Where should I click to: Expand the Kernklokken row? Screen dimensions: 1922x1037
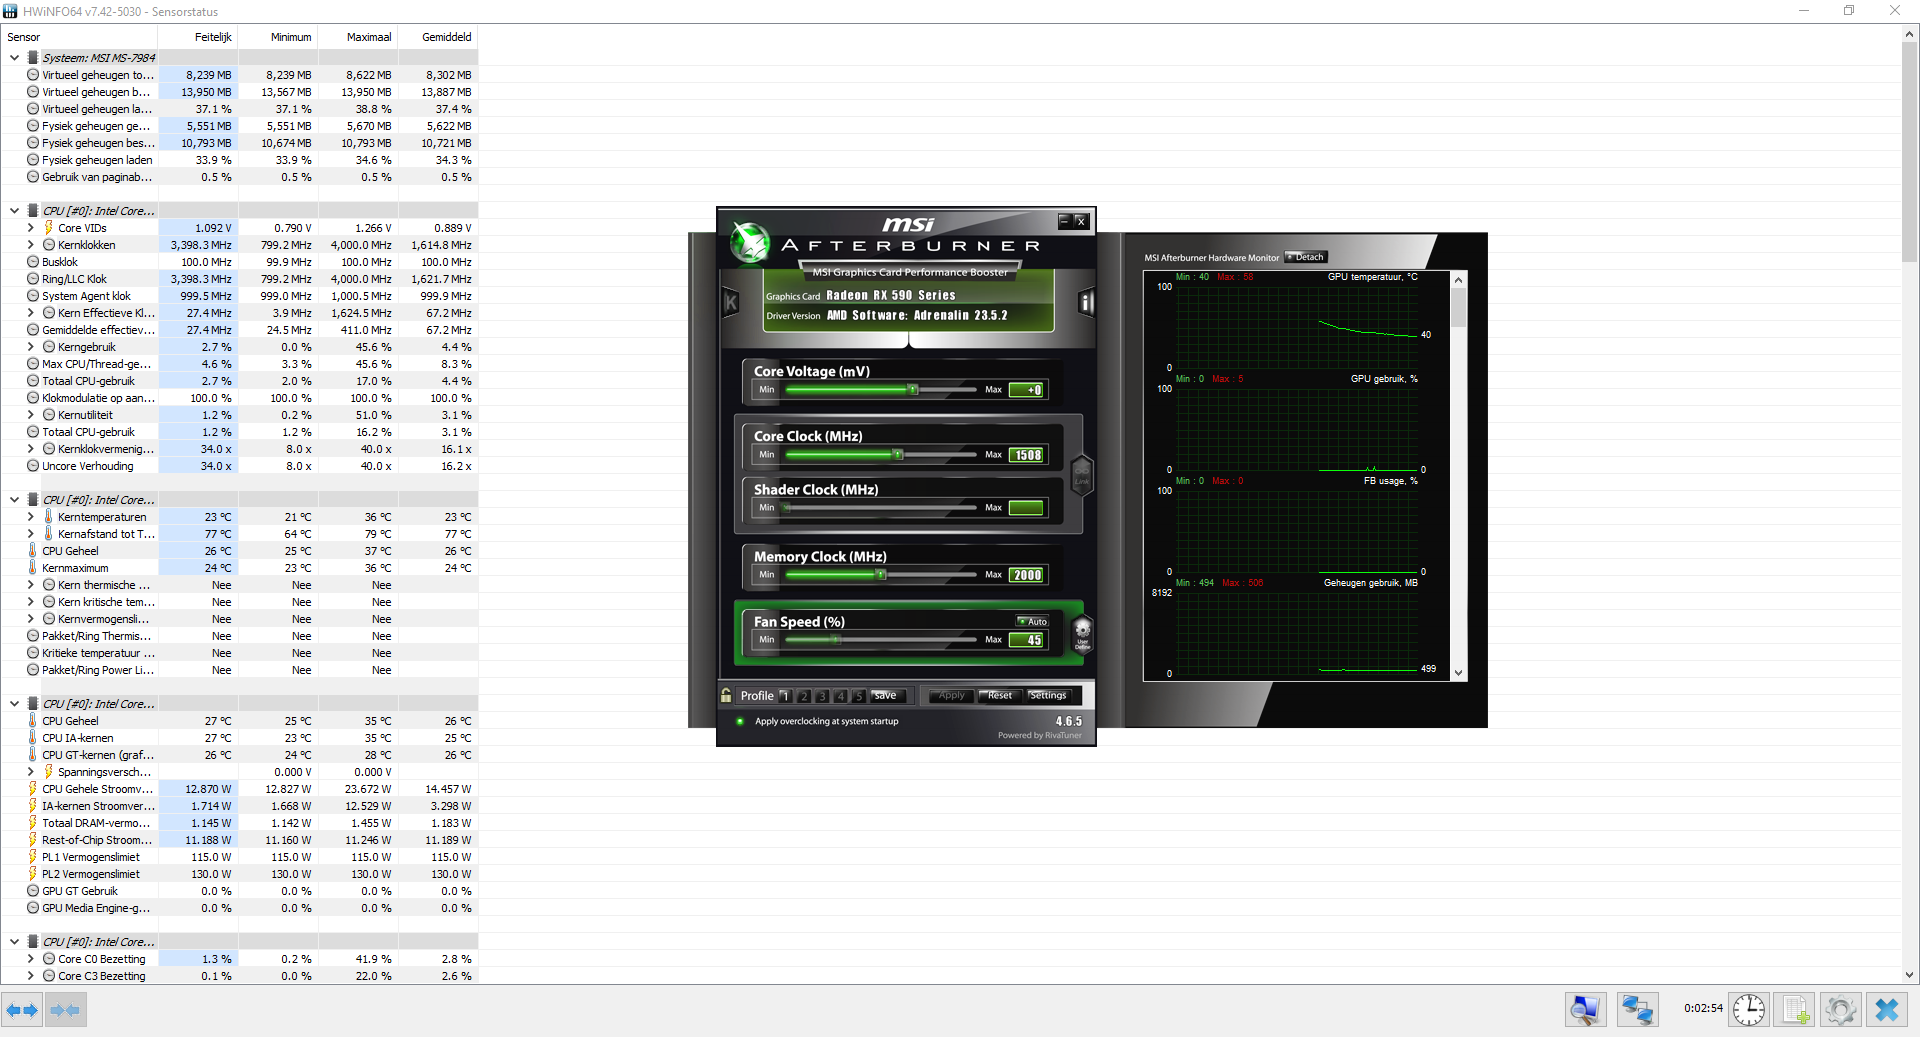coord(30,245)
